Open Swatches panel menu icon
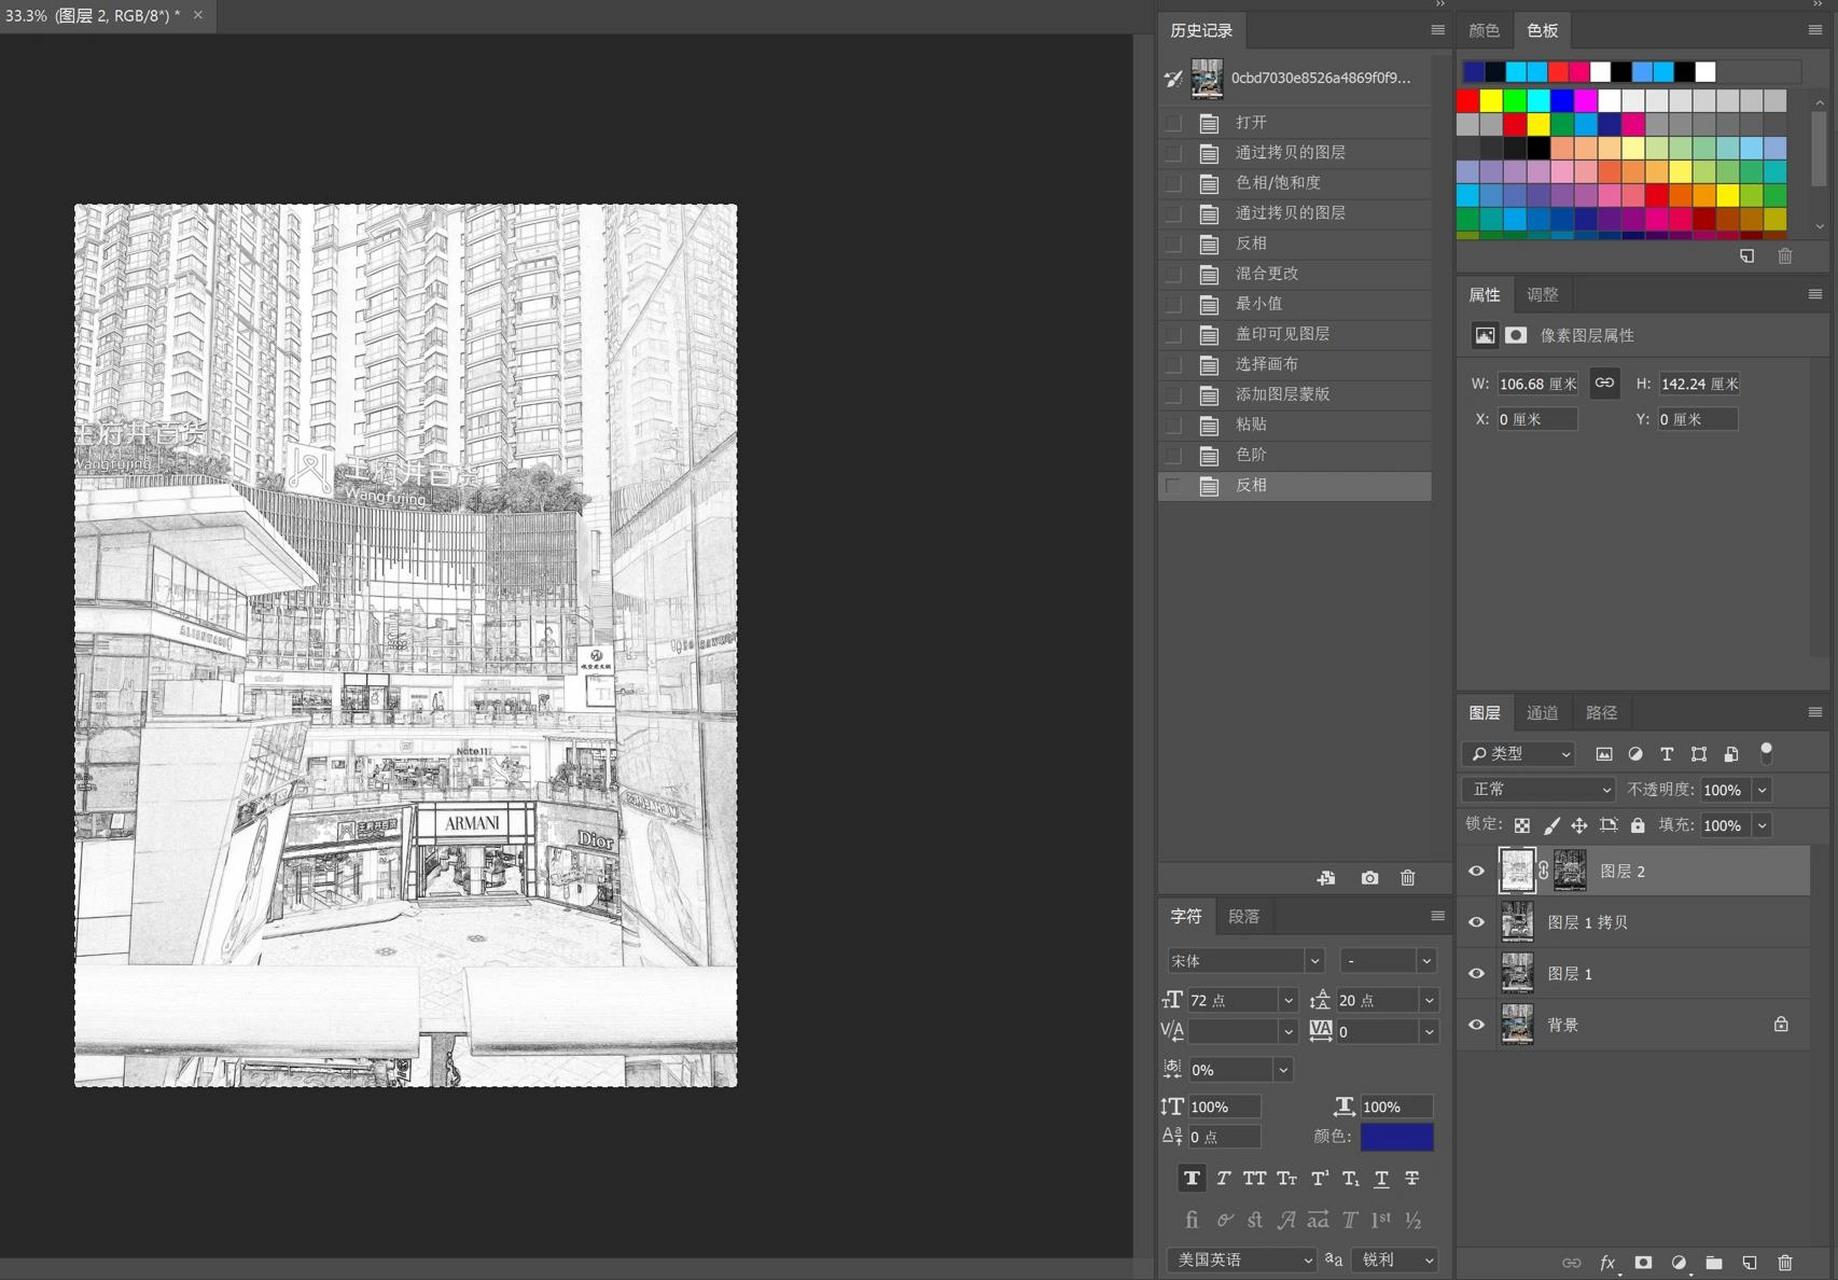This screenshot has height=1280, width=1838. pyautogui.click(x=1815, y=30)
